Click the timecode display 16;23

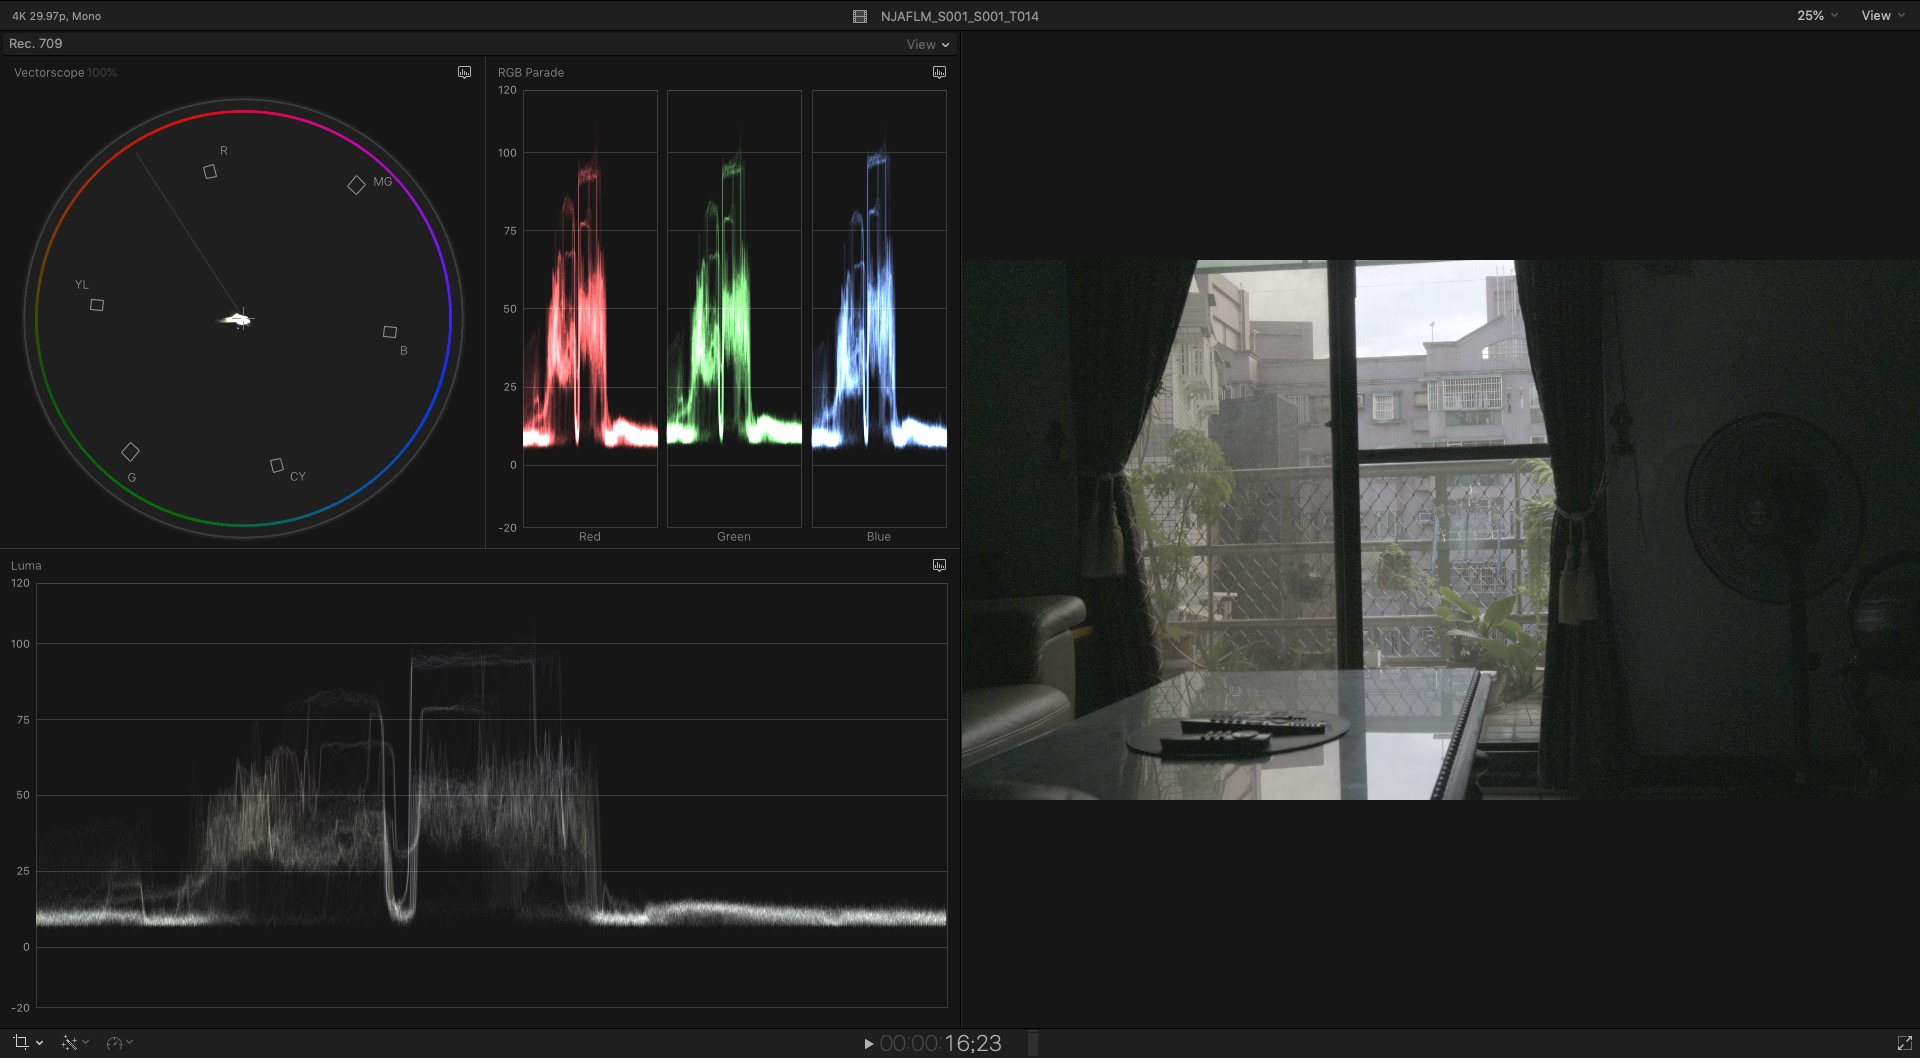pos(941,1043)
